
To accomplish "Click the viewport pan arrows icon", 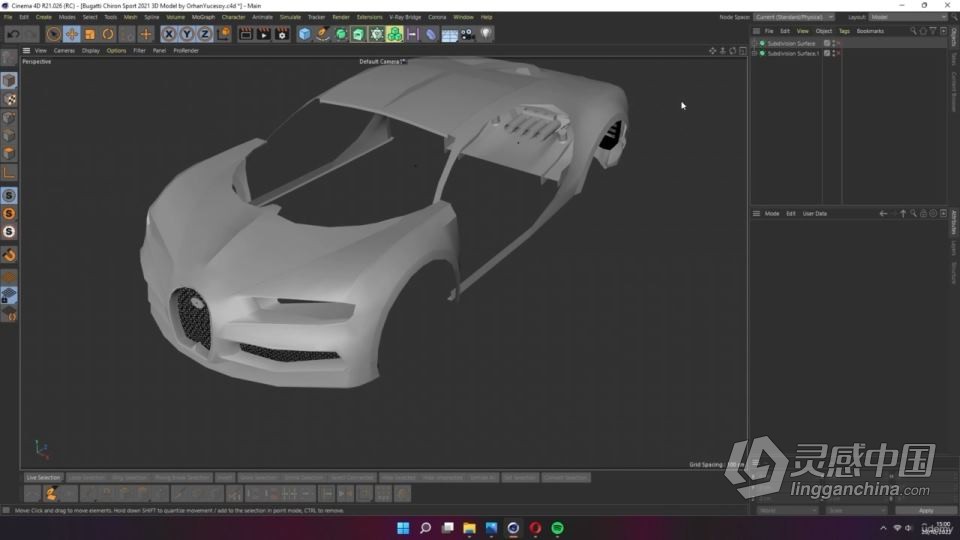I will point(713,51).
